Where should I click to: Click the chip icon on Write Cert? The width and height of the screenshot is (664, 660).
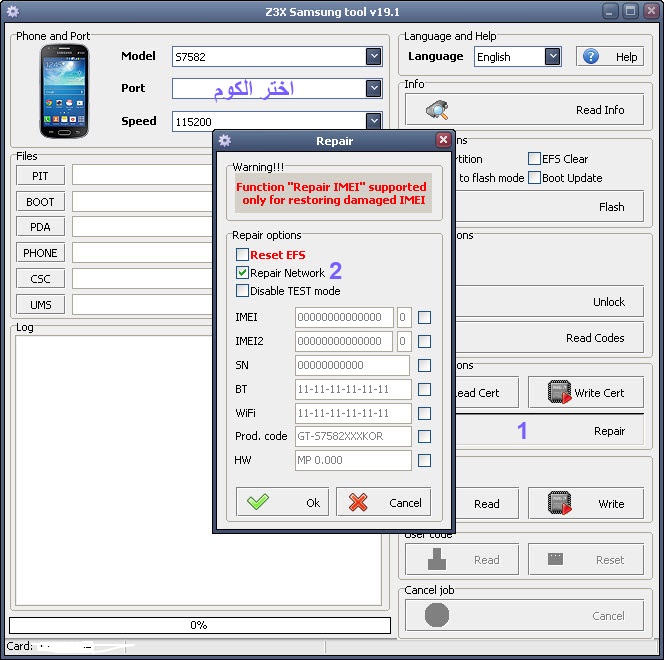click(x=559, y=392)
